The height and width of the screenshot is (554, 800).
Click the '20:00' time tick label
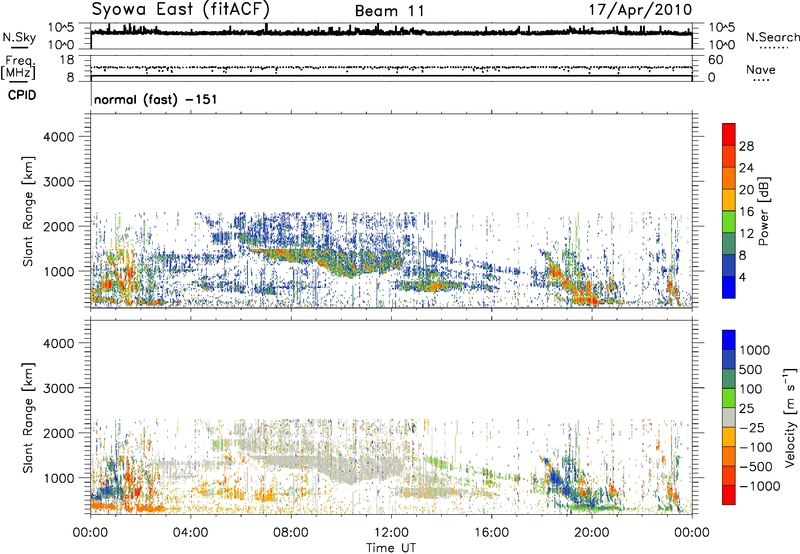point(591,533)
